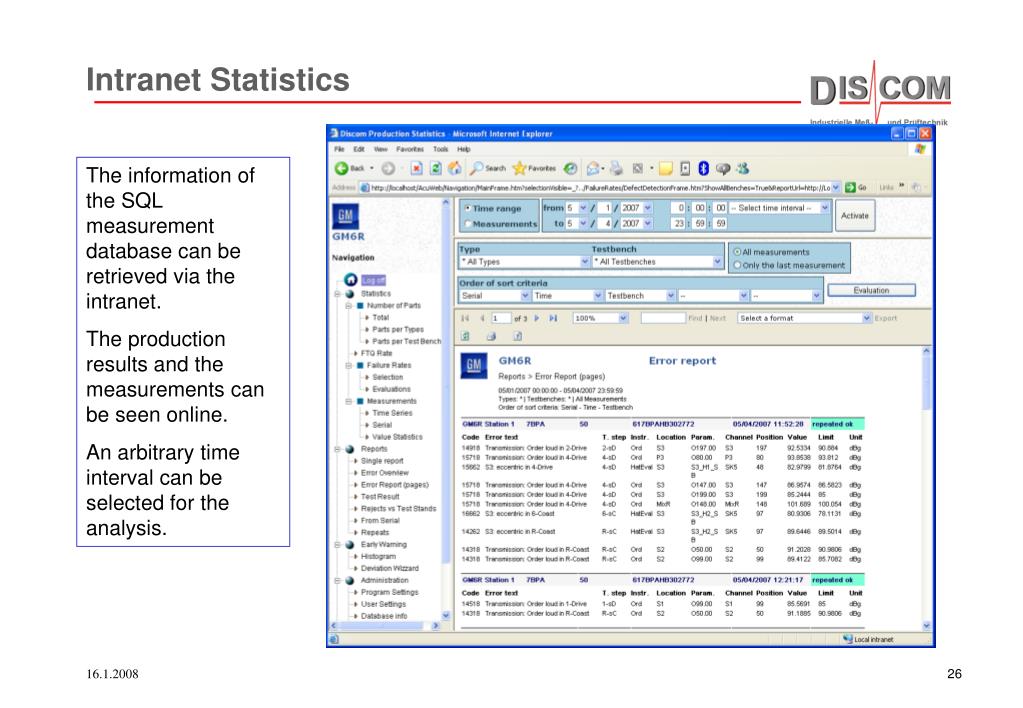Click the Stop page loading icon
The height and width of the screenshot is (708, 1023).
coord(417,168)
